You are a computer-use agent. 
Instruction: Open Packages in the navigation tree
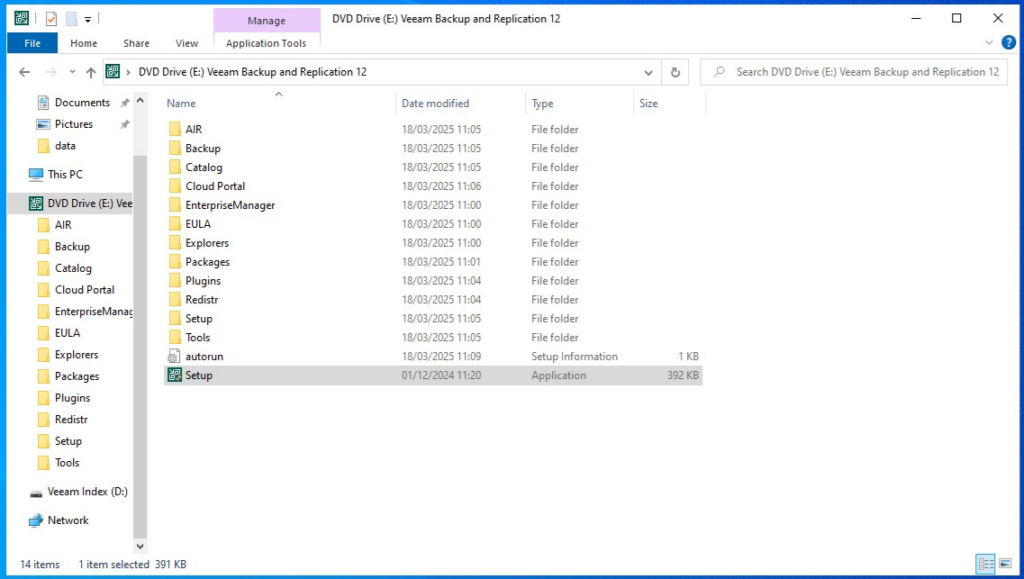click(76, 376)
